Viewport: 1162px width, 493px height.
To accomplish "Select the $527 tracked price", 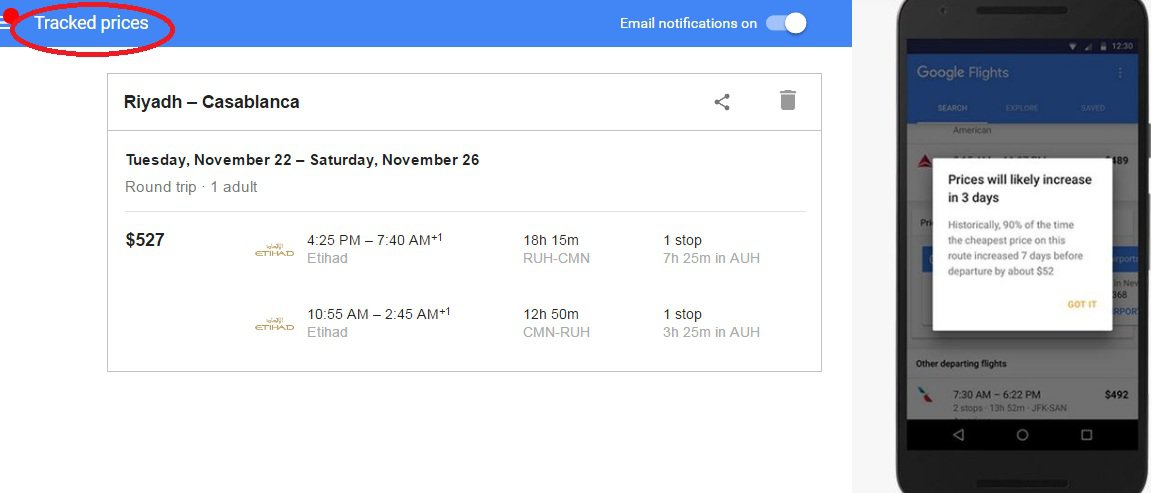I will (x=145, y=240).
